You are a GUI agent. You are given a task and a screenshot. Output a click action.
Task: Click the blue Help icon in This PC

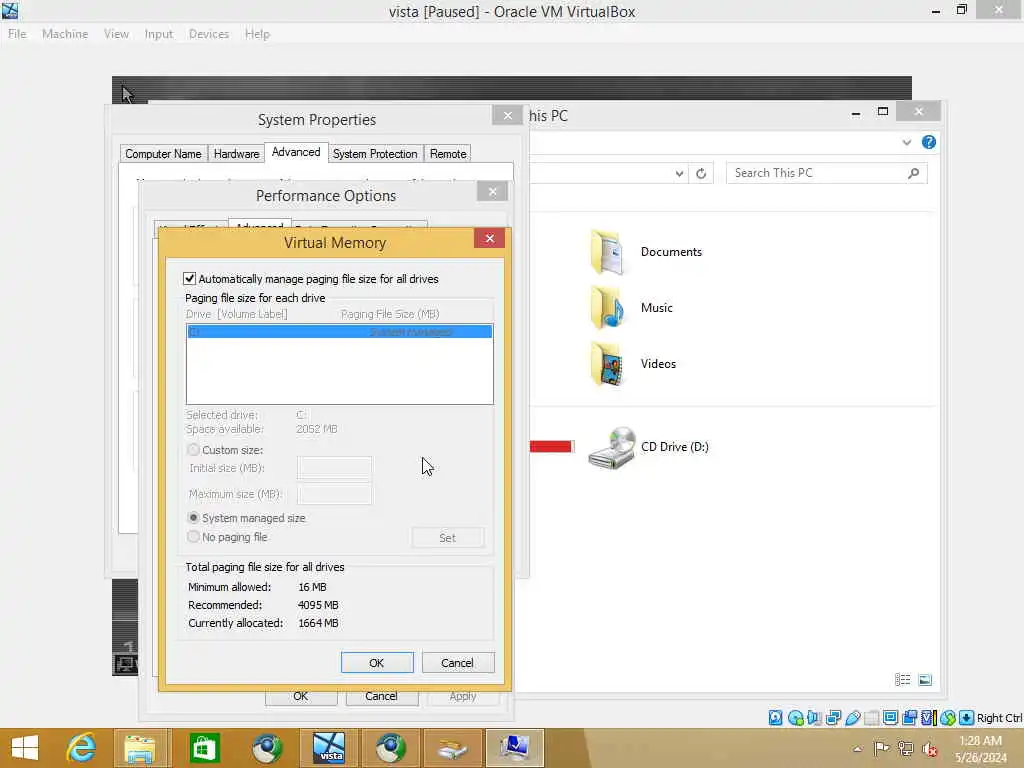[928, 142]
